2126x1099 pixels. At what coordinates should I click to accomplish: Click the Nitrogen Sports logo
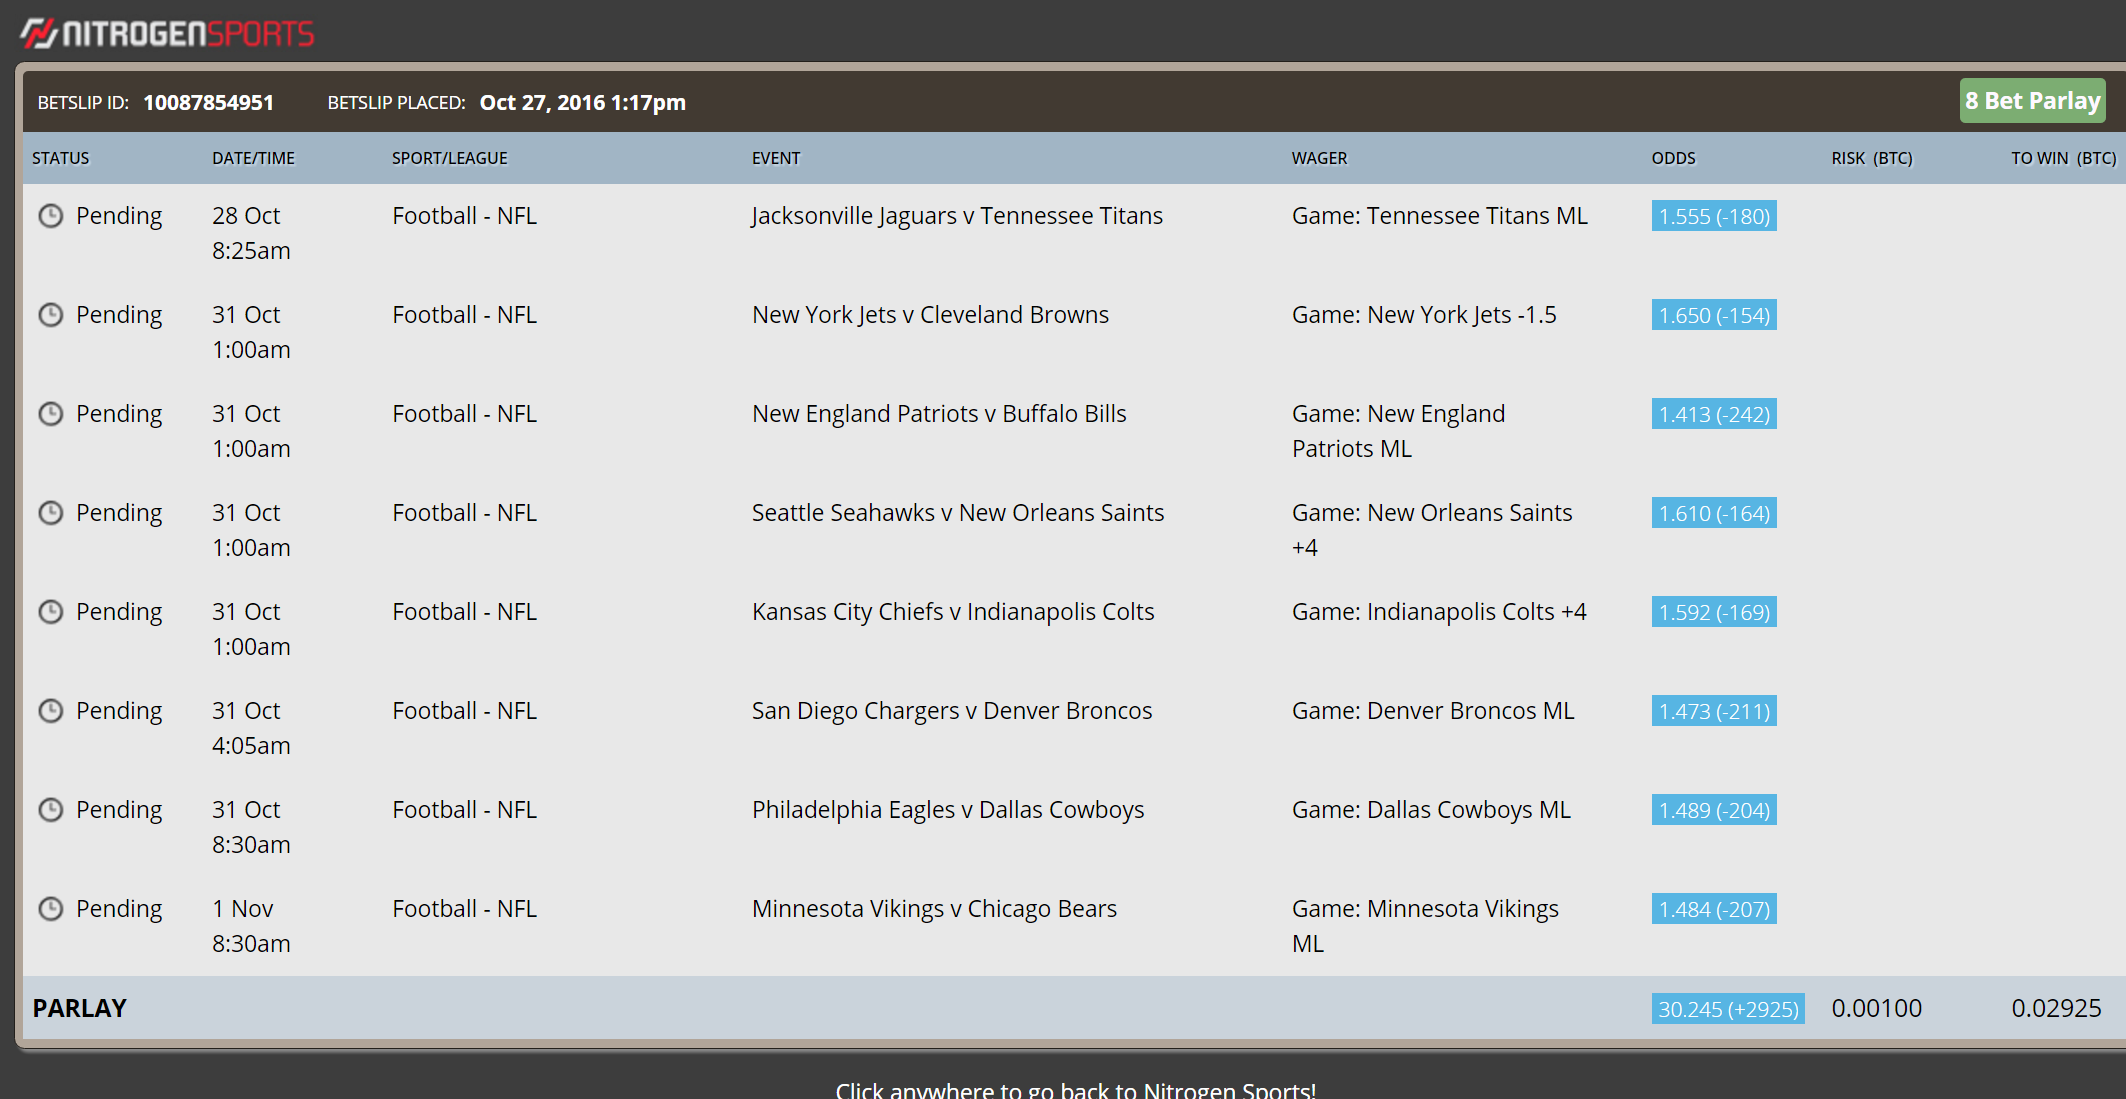(167, 33)
